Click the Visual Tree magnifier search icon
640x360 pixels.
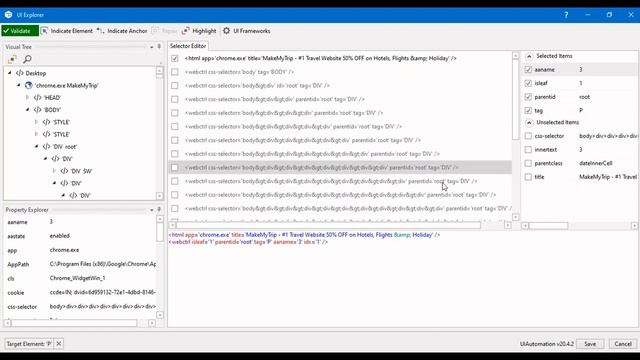(27, 59)
